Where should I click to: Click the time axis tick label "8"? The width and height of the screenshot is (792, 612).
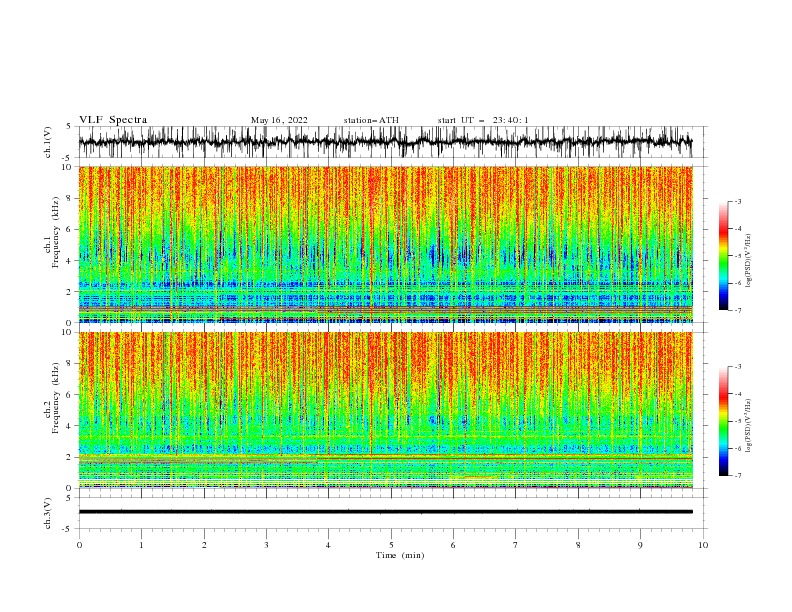click(578, 545)
